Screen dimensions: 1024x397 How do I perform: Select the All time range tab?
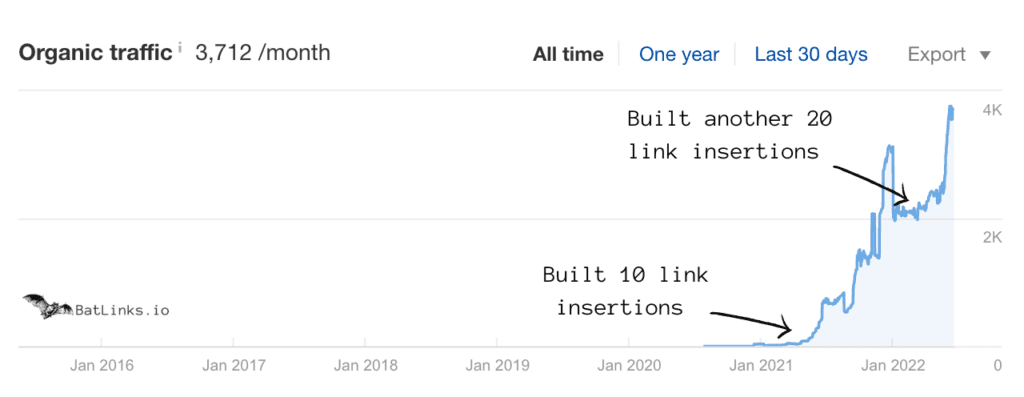(x=568, y=54)
